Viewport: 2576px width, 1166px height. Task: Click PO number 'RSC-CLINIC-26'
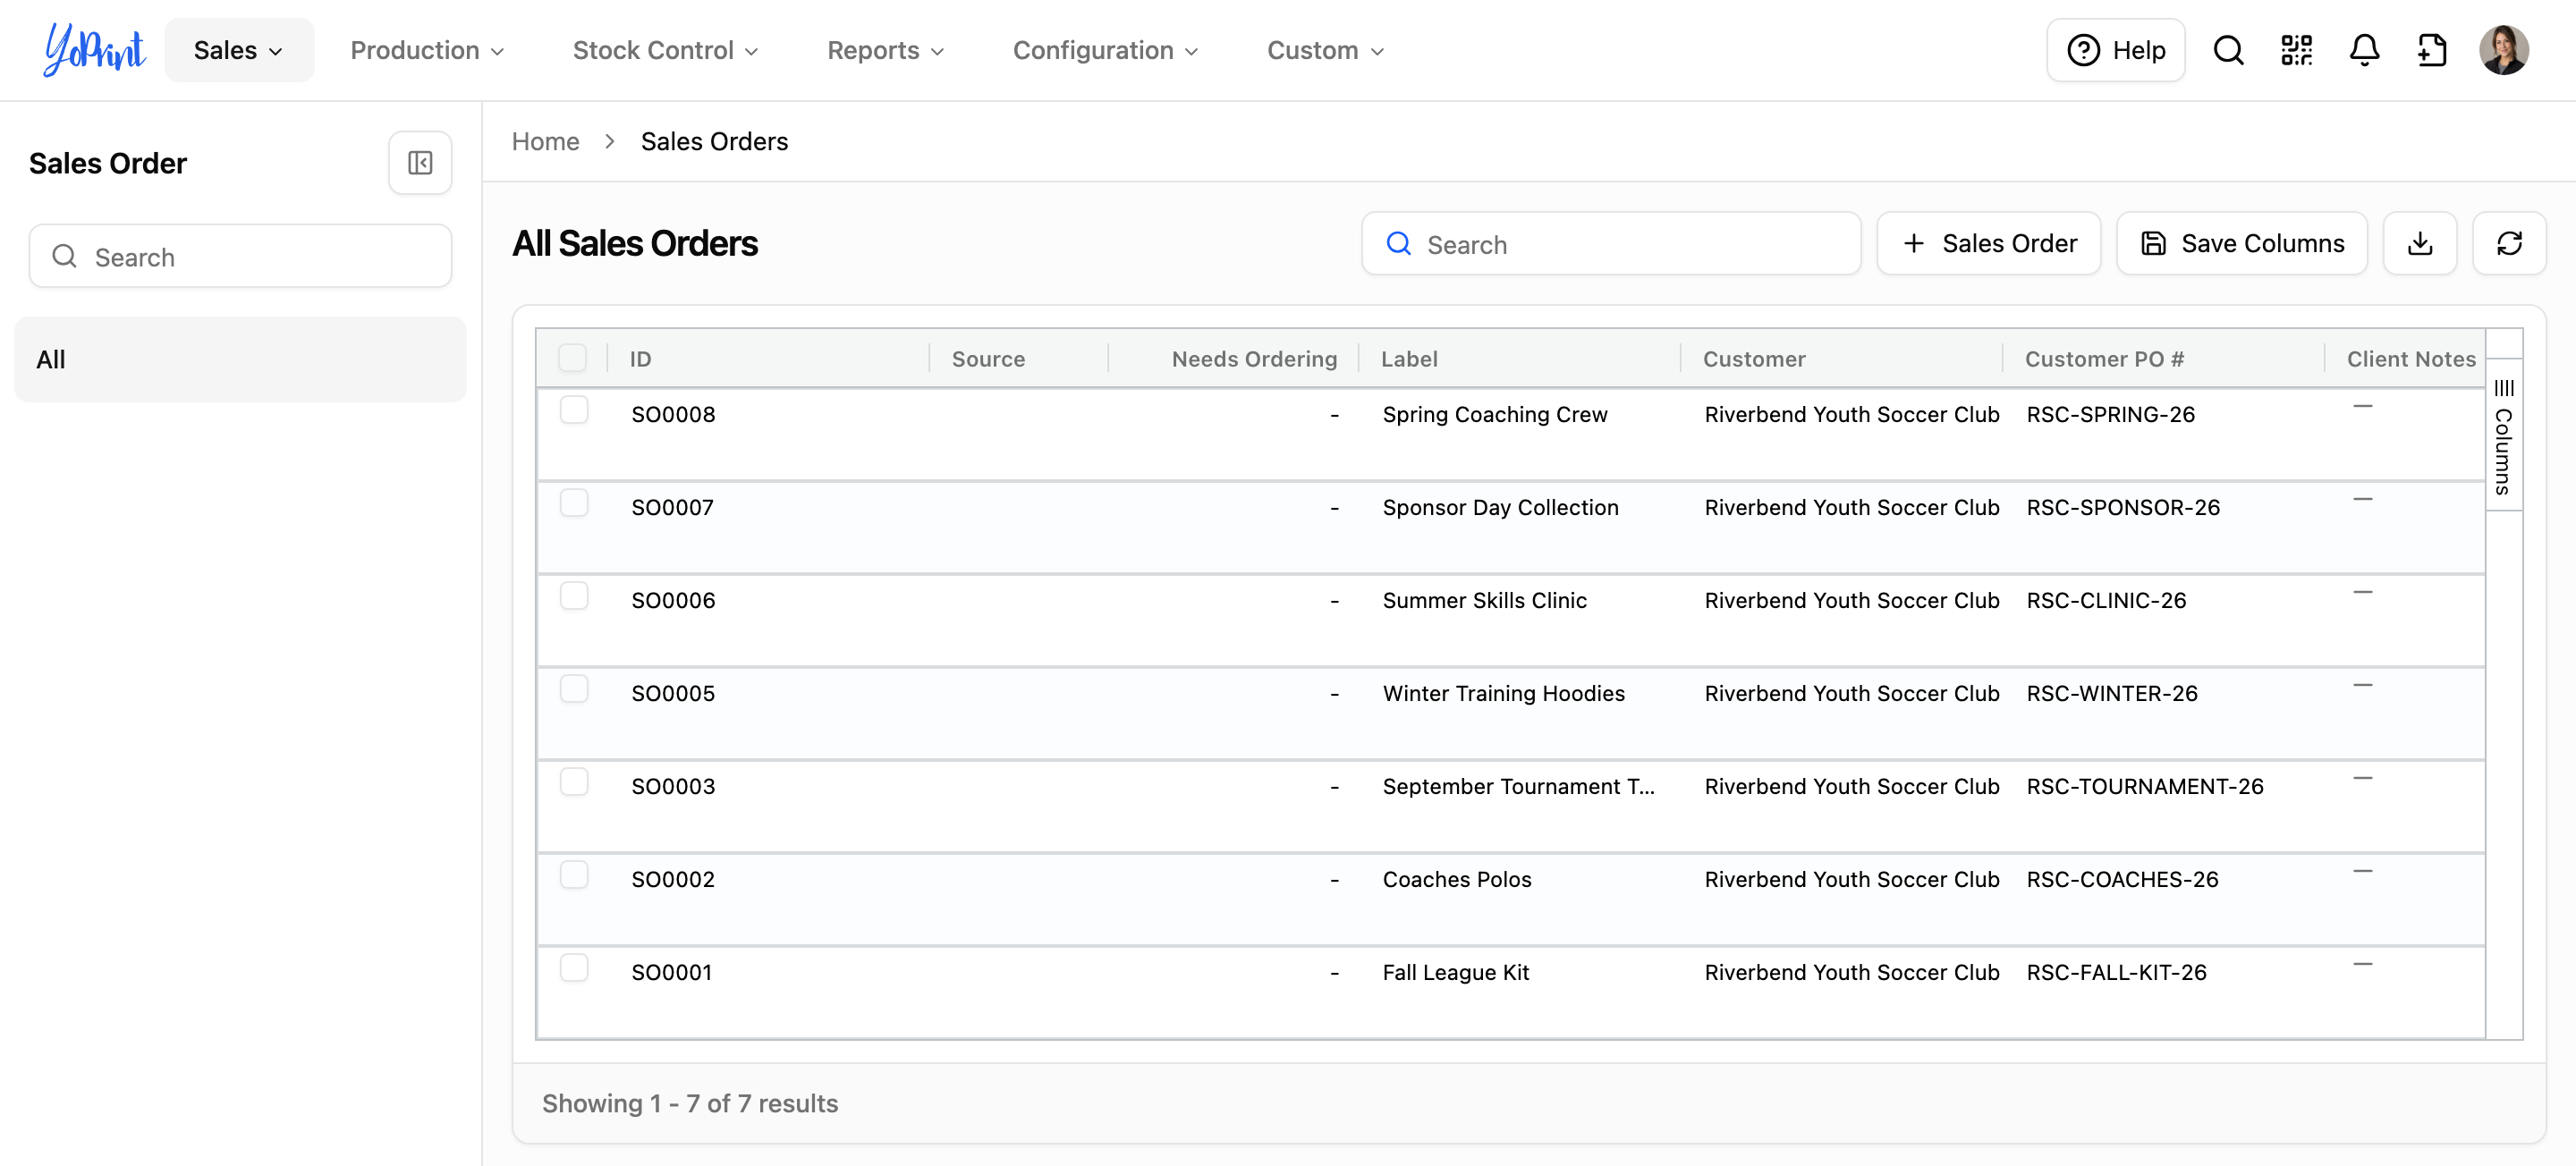(x=2106, y=600)
